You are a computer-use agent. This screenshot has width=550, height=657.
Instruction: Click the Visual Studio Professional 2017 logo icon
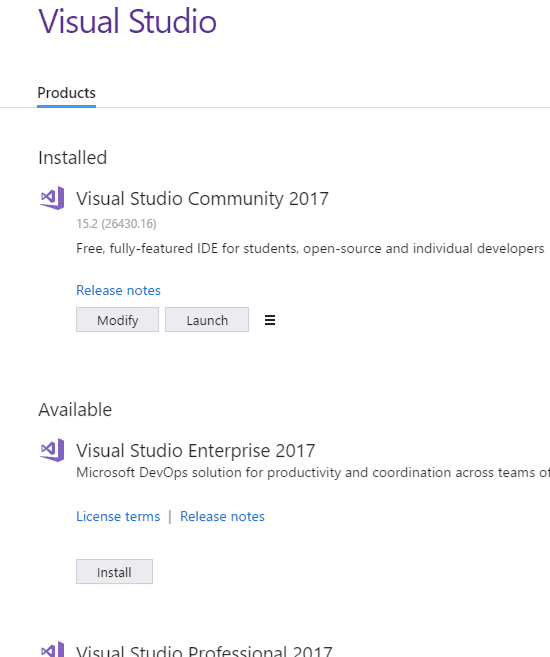coord(52,649)
